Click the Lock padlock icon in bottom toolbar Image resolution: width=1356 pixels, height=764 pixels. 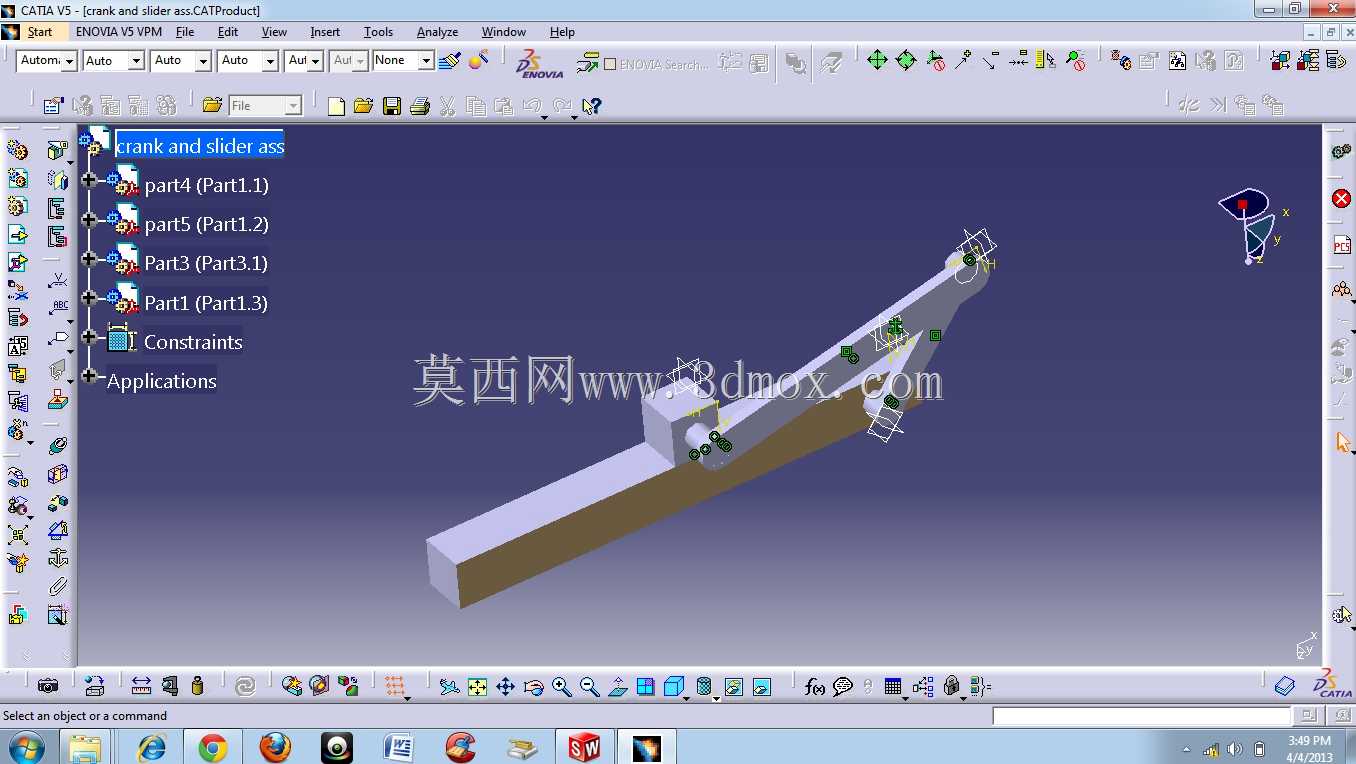[x=951, y=686]
